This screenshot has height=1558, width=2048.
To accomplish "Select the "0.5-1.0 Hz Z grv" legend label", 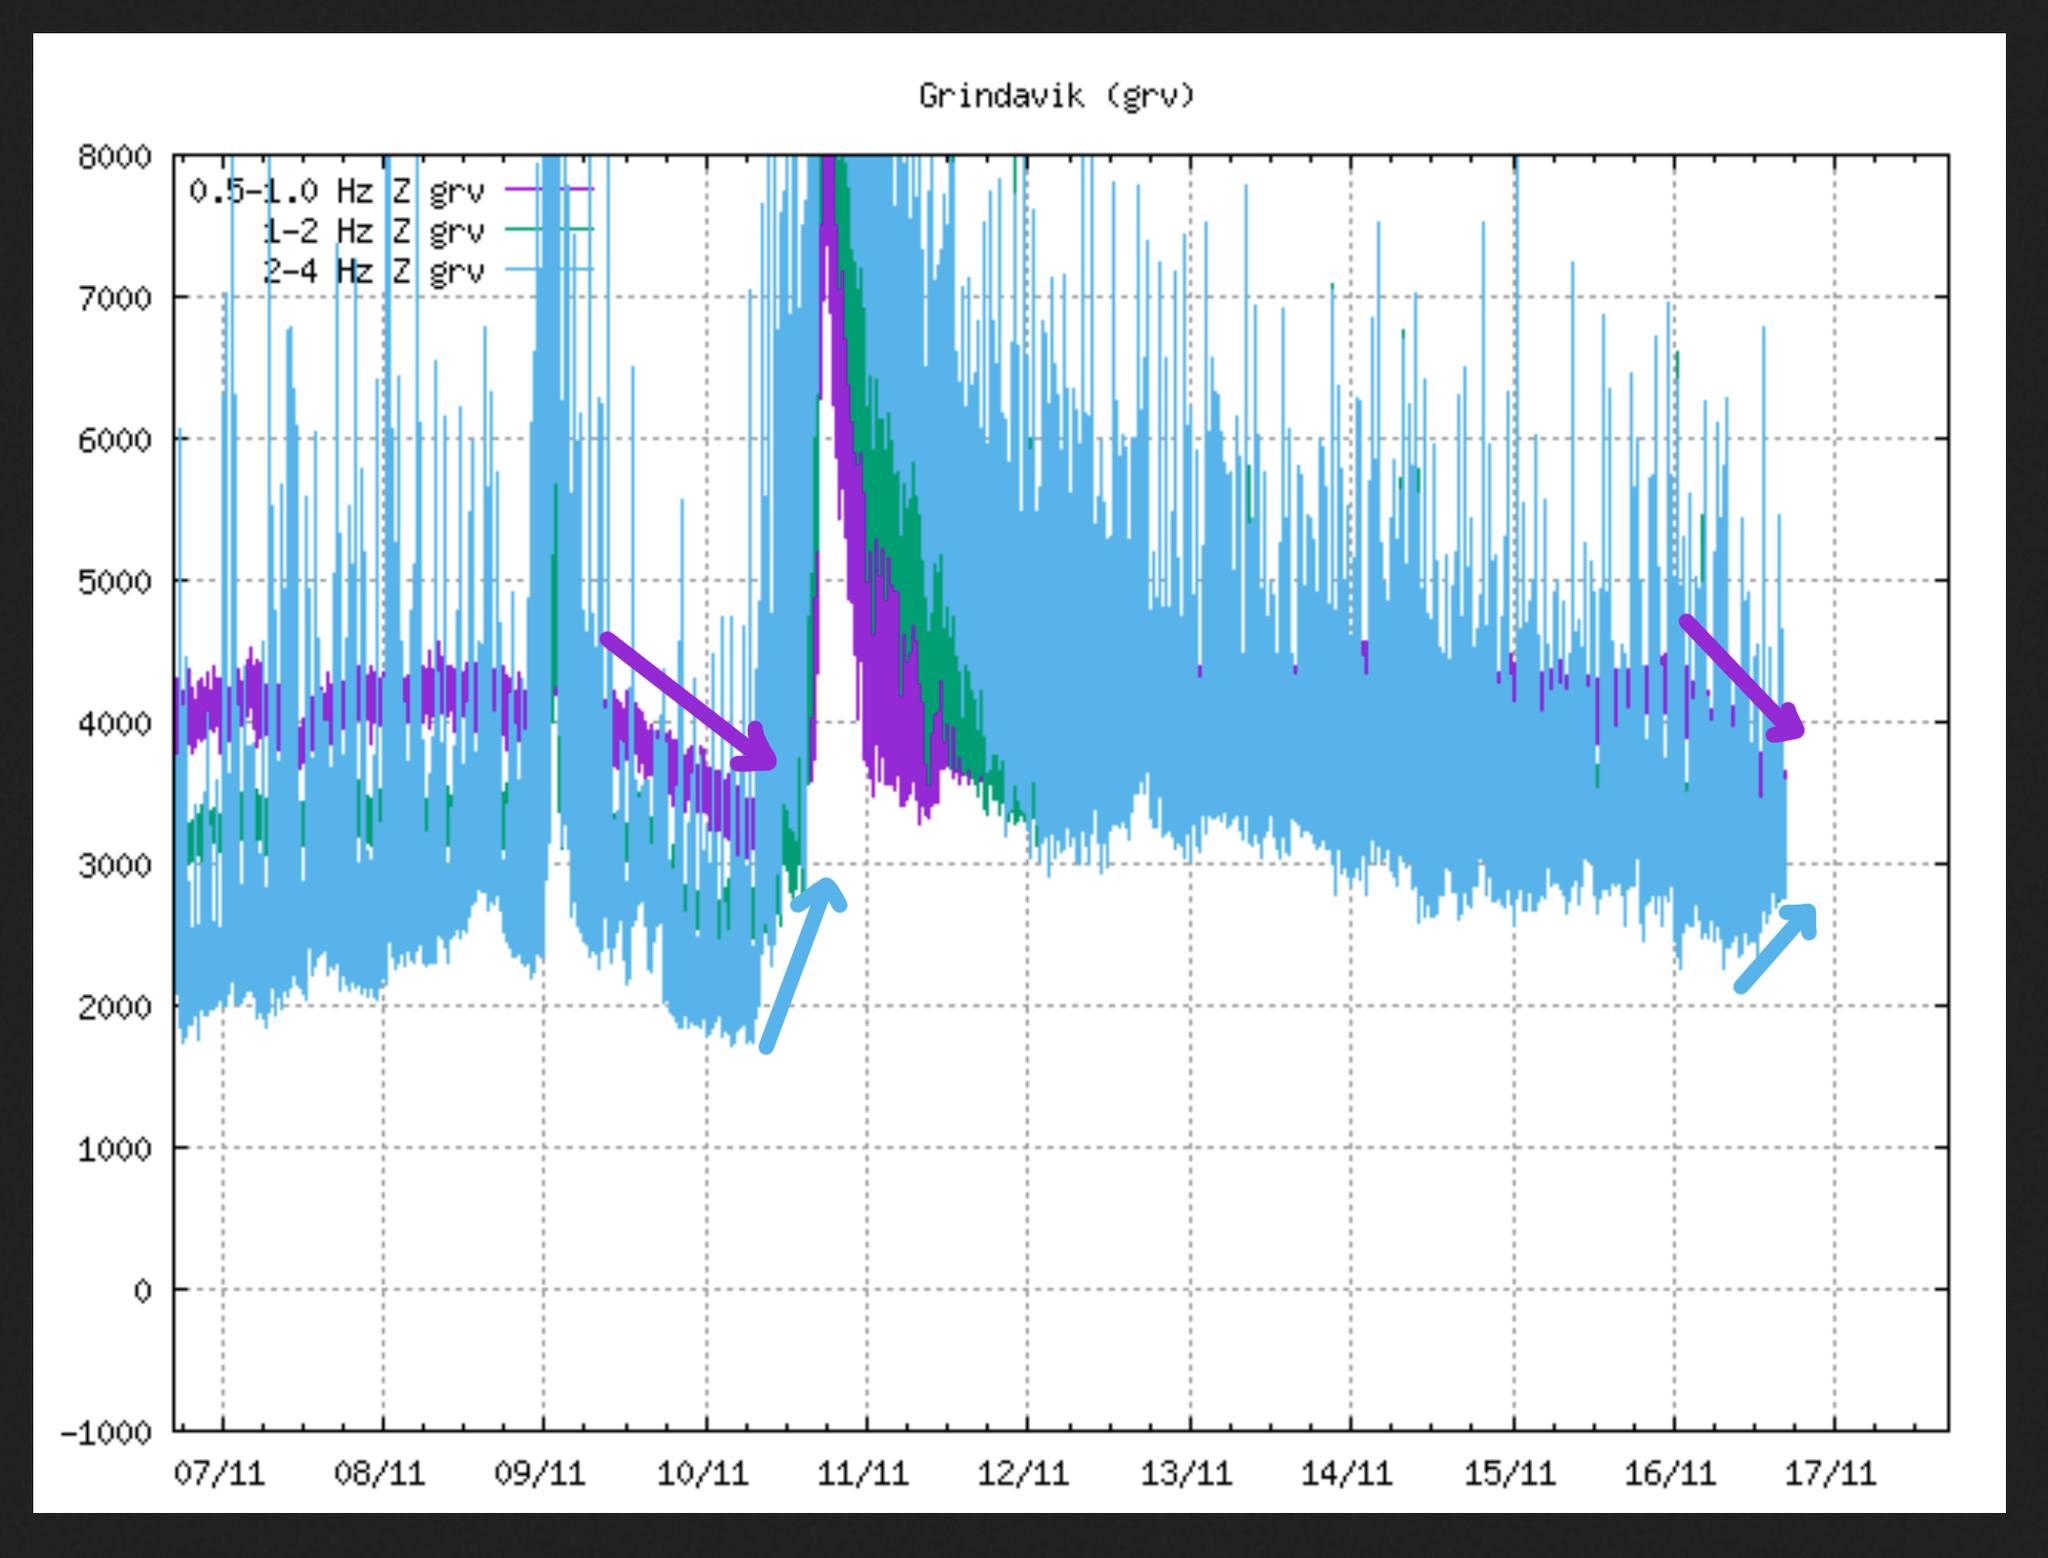I will tap(337, 190).
